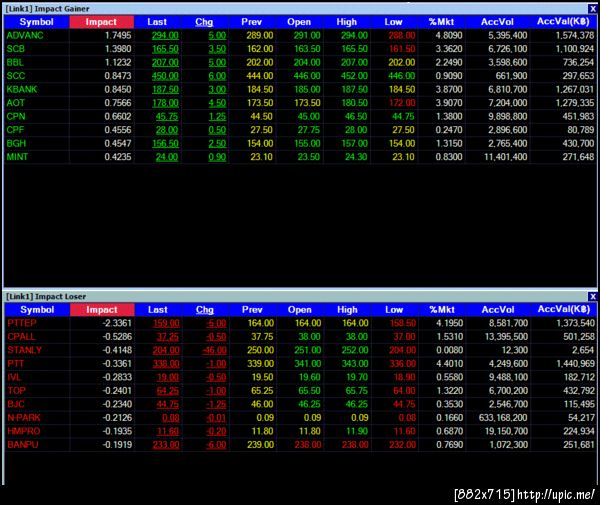Screen dimensions: 600x505
Task: Sort Impact Loser by Symbol column
Action: (x=37, y=310)
